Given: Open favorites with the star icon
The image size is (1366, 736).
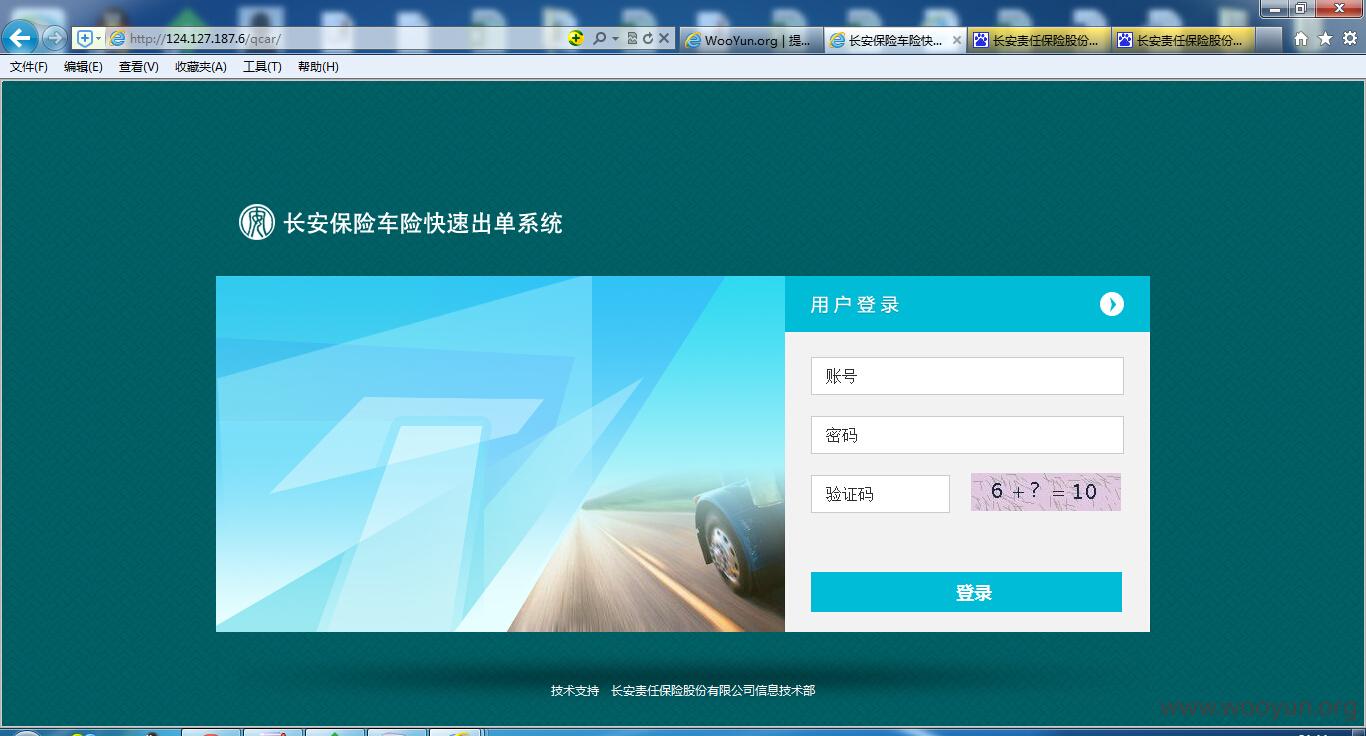Looking at the screenshot, I should pos(1325,38).
